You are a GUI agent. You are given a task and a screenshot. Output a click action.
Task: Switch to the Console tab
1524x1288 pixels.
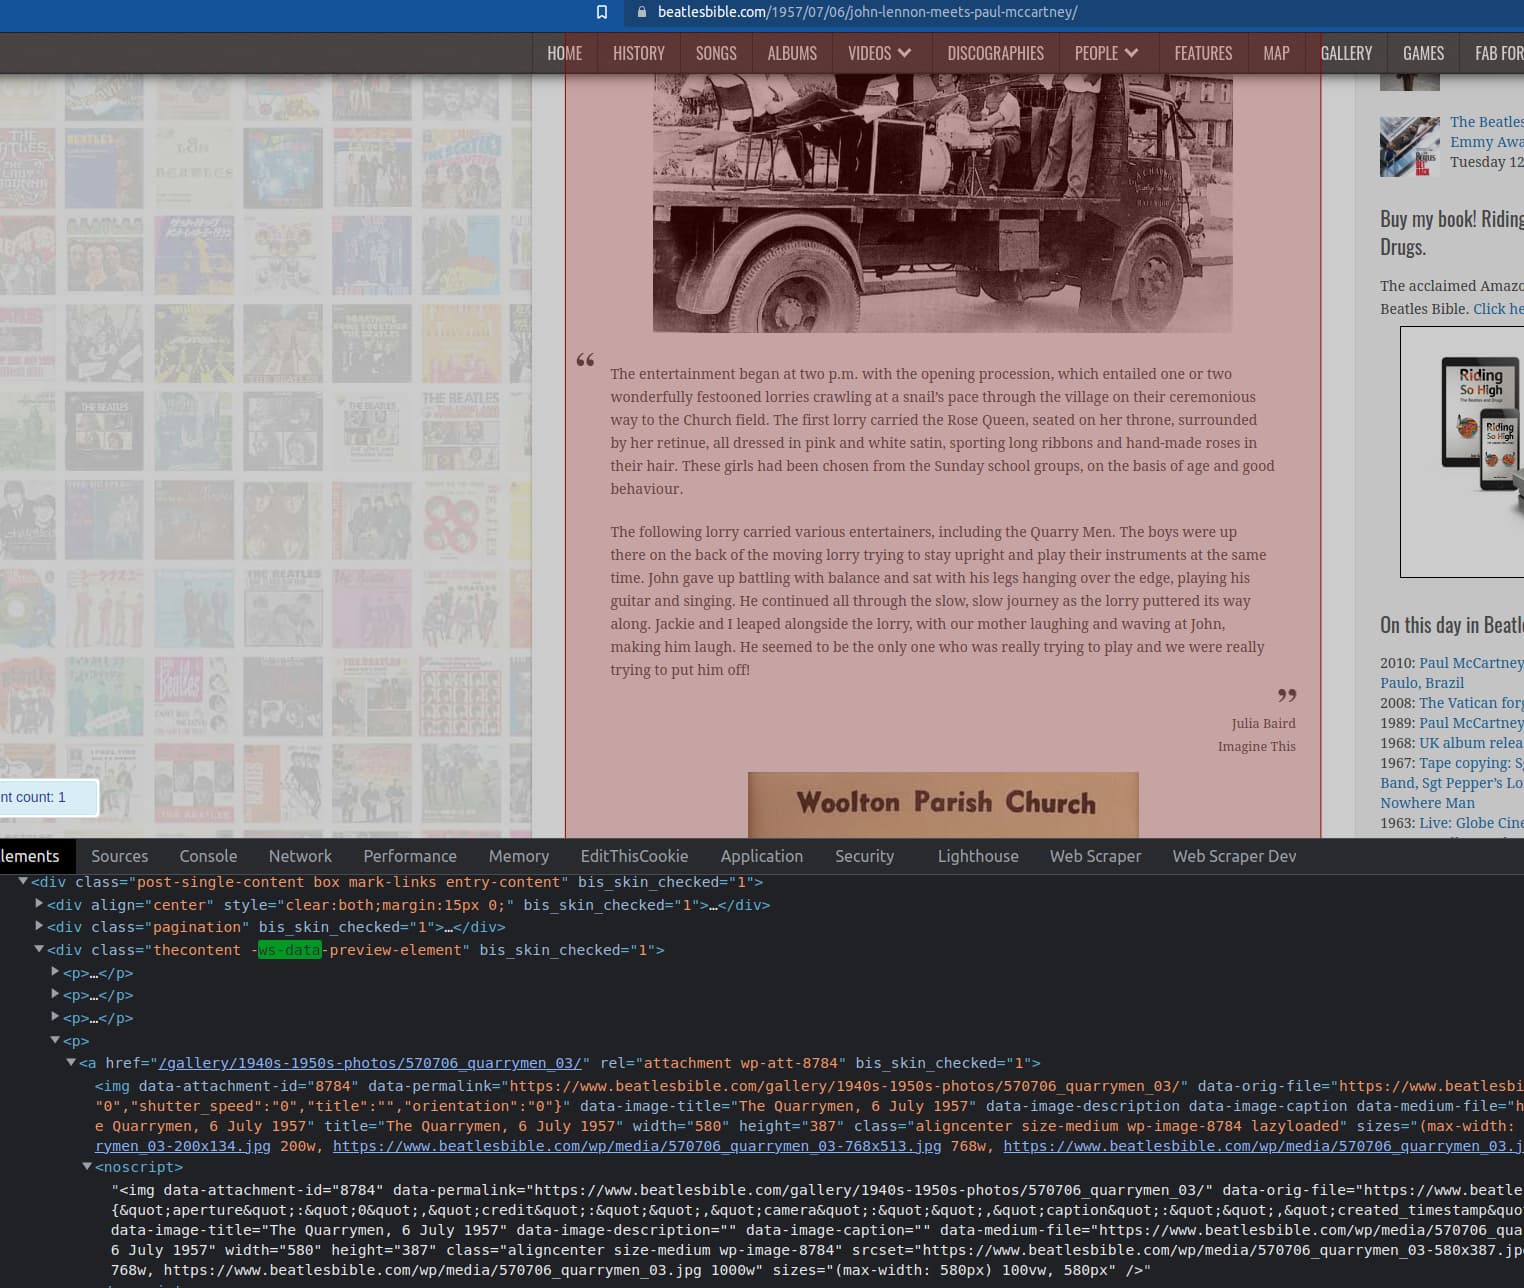208,856
